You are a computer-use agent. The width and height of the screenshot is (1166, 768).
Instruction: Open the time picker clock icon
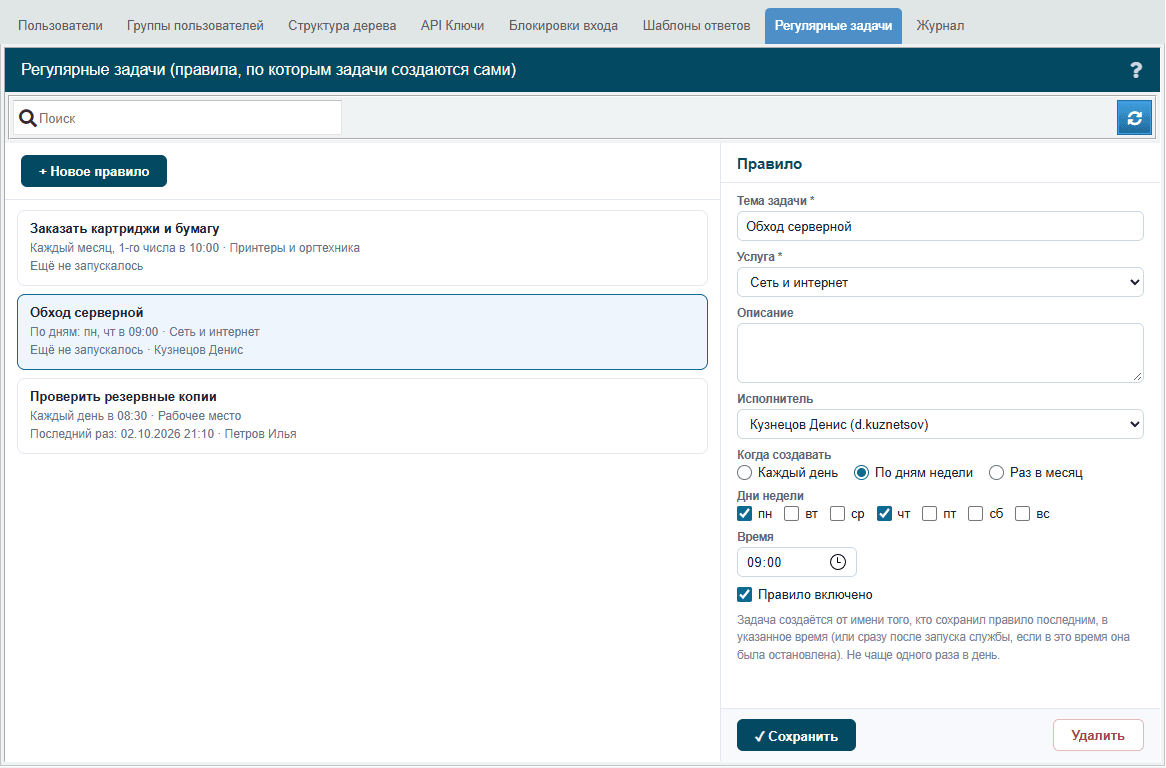coord(838,562)
